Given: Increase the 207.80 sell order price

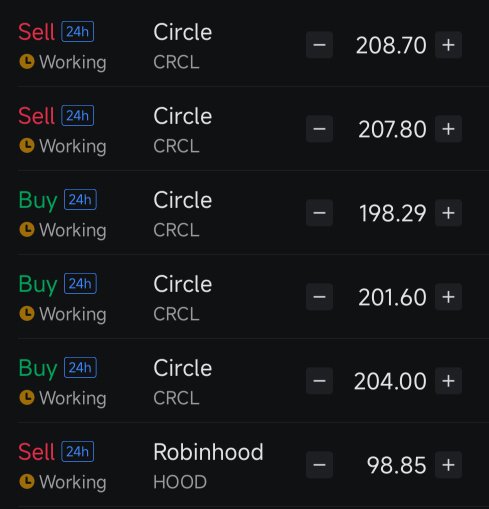Looking at the screenshot, I should point(448,129).
